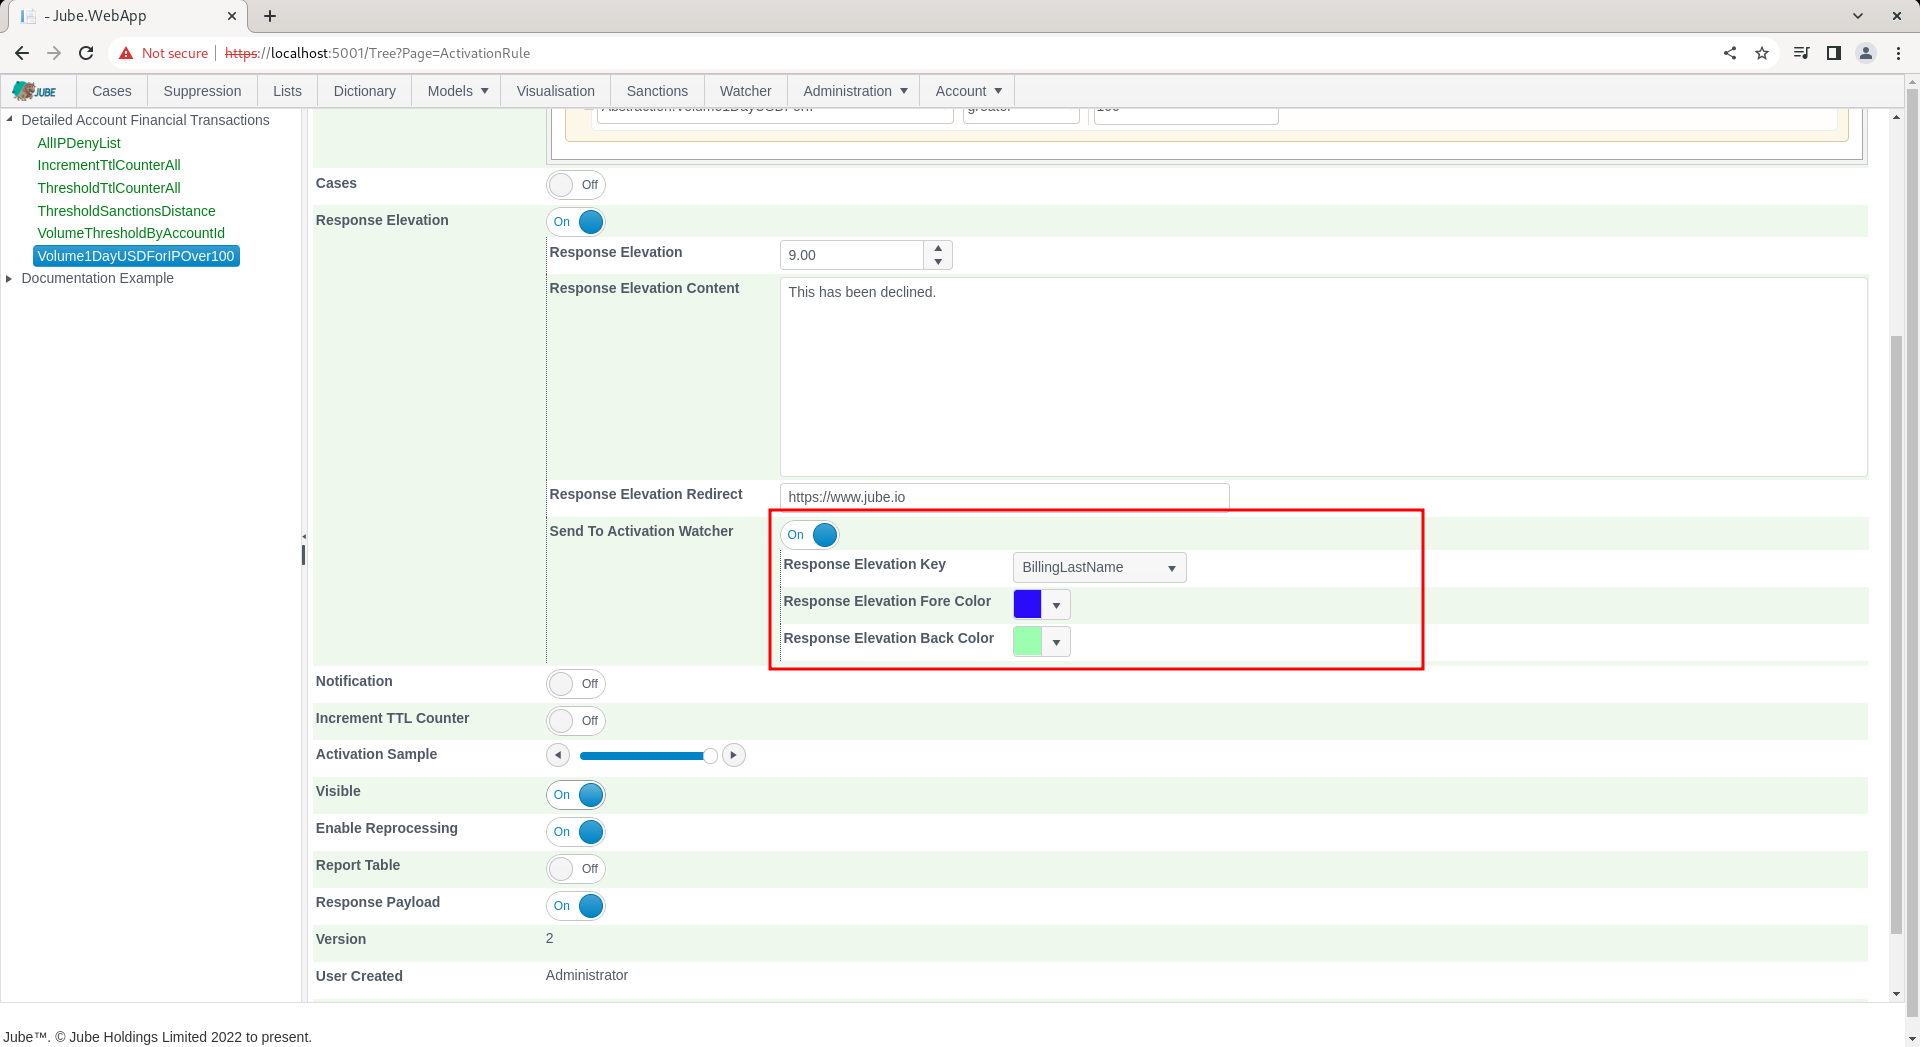Image resolution: width=1920 pixels, height=1047 pixels.
Task: Collapse Detailed Account Financial Transactions node
Action: pos(10,119)
